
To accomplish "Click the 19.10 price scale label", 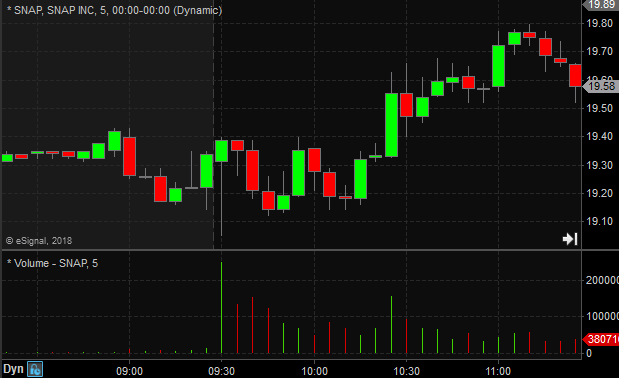I will (600, 221).
